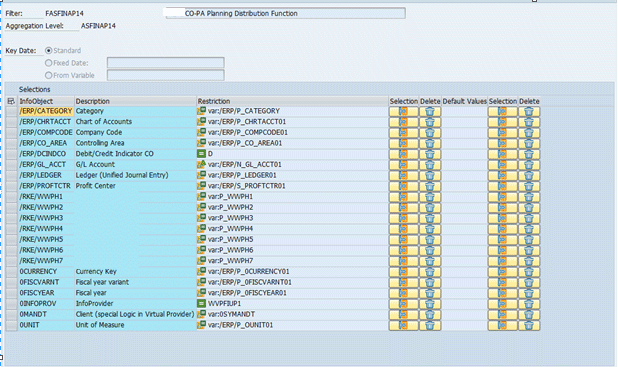This screenshot has height=367, width=618.
Task: Click the aggregation level value ASFINAP14
Action: point(98,26)
